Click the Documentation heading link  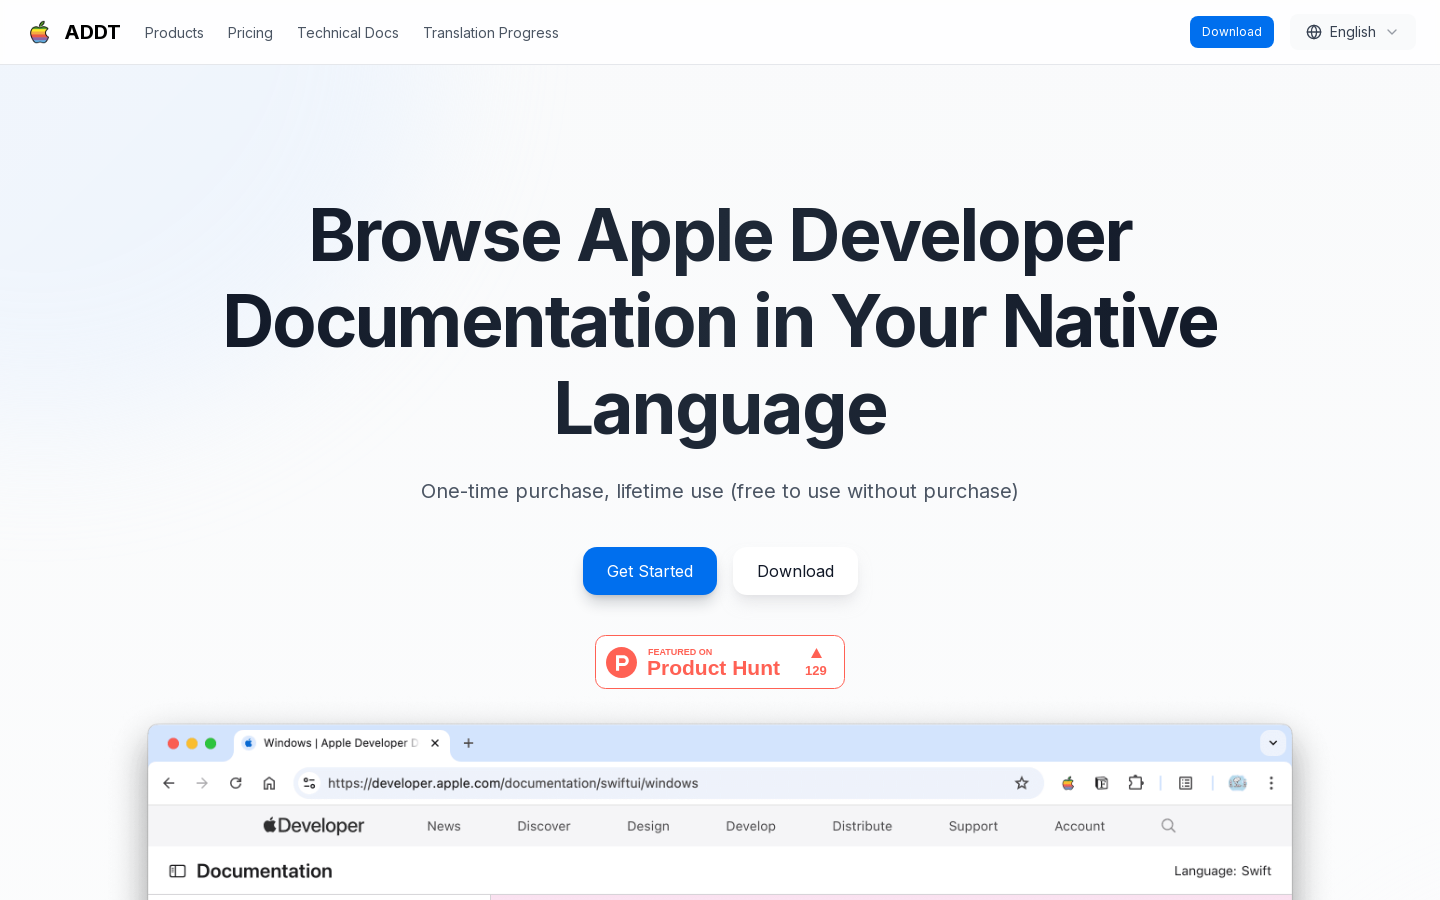(x=264, y=871)
